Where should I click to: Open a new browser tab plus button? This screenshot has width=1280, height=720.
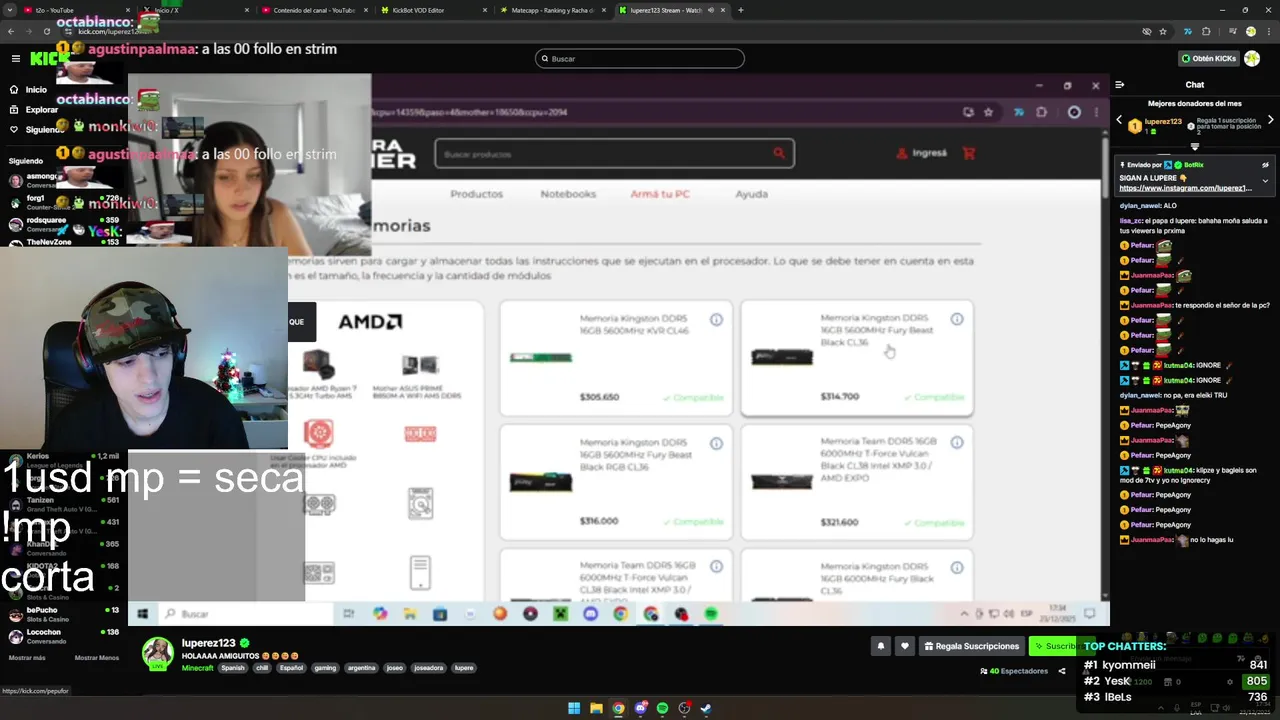tap(740, 10)
